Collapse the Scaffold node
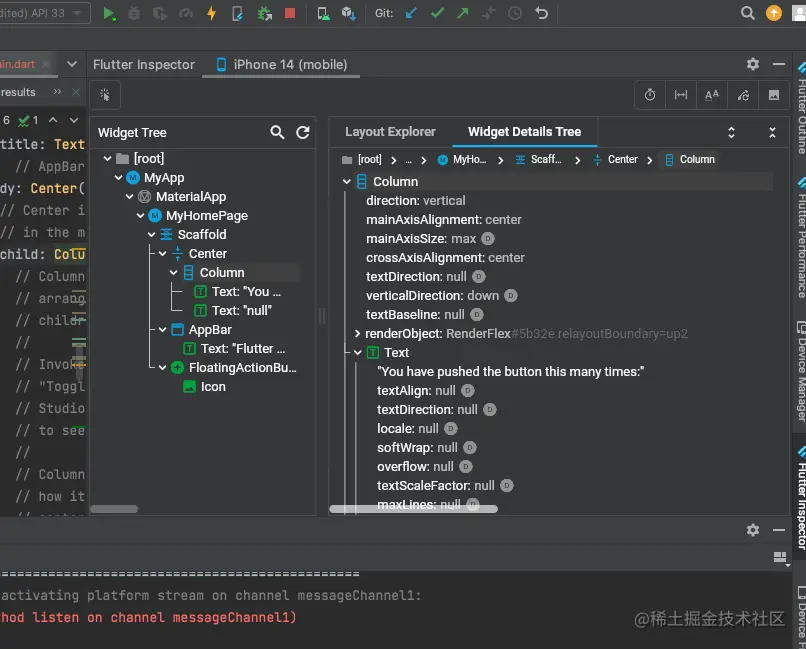806x649 pixels. click(x=151, y=234)
